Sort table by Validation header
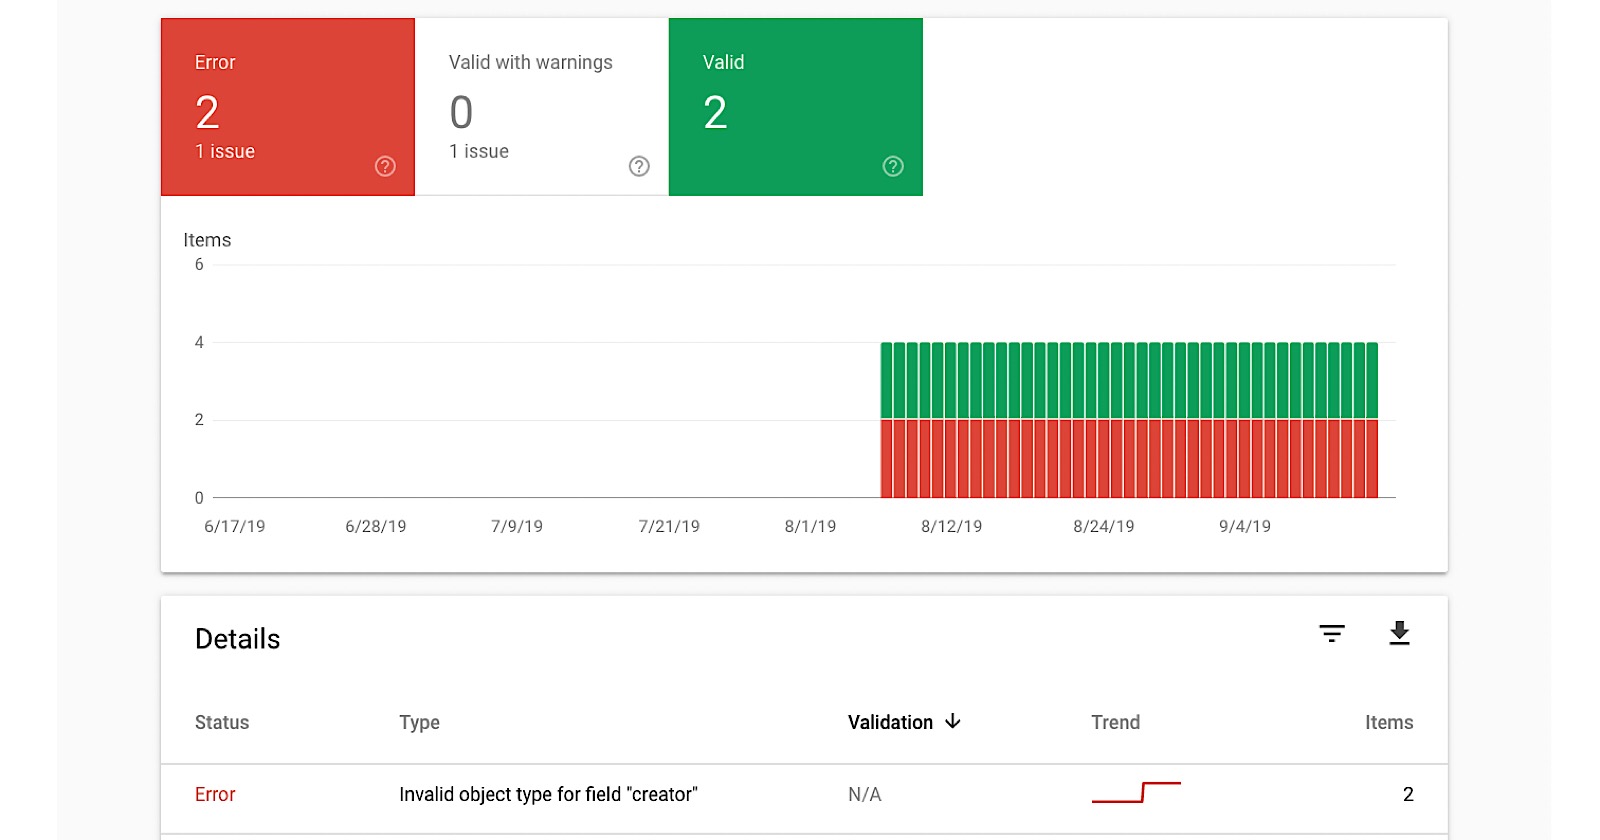The width and height of the screenshot is (1600, 840). pos(890,722)
